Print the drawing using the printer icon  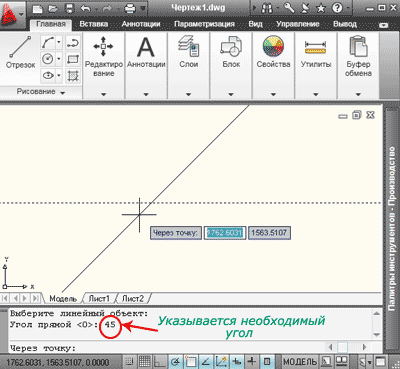pos(130,8)
